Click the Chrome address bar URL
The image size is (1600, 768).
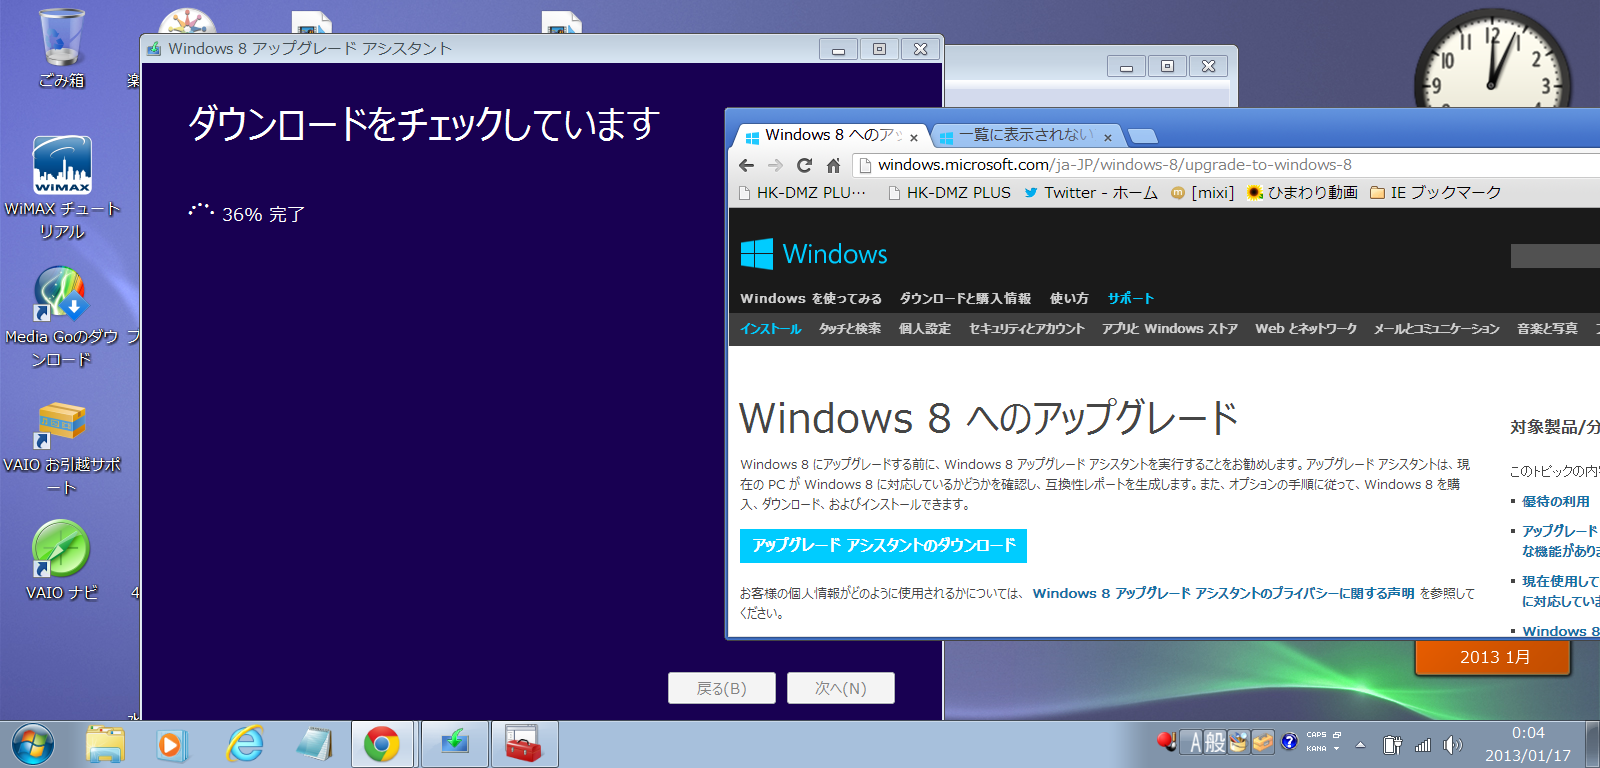pyautogui.click(x=1114, y=165)
